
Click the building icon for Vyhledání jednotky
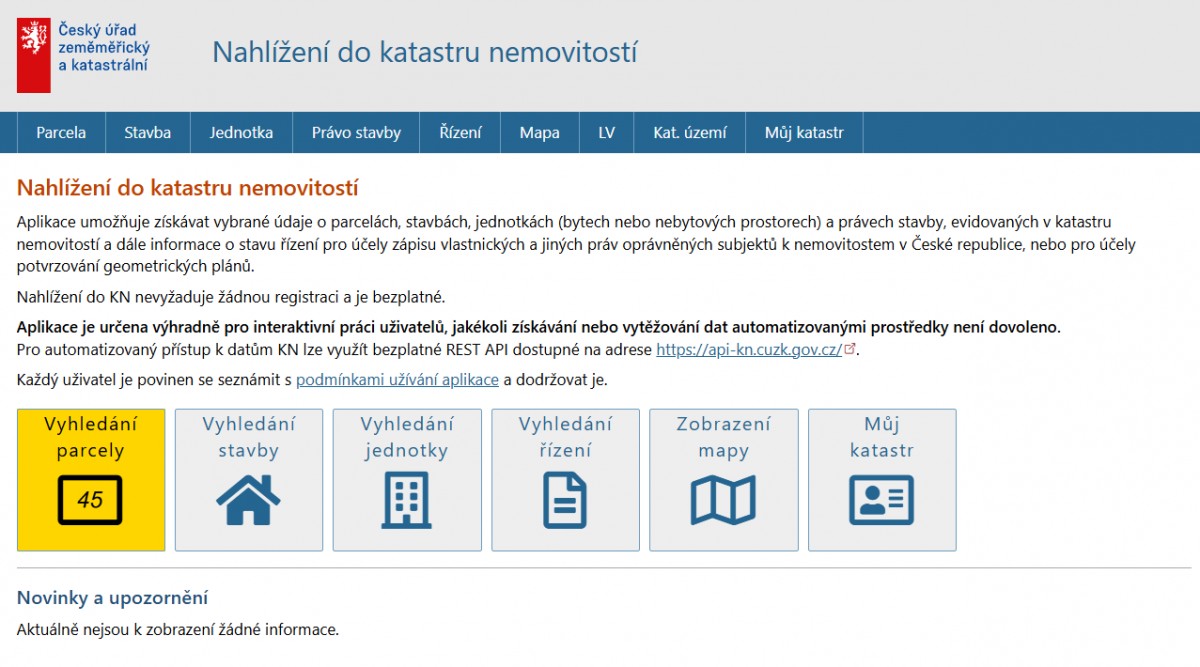[406, 499]
